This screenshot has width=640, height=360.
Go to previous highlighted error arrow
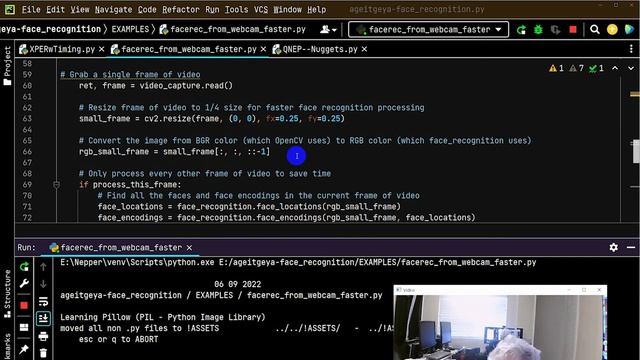coord(615,68)
